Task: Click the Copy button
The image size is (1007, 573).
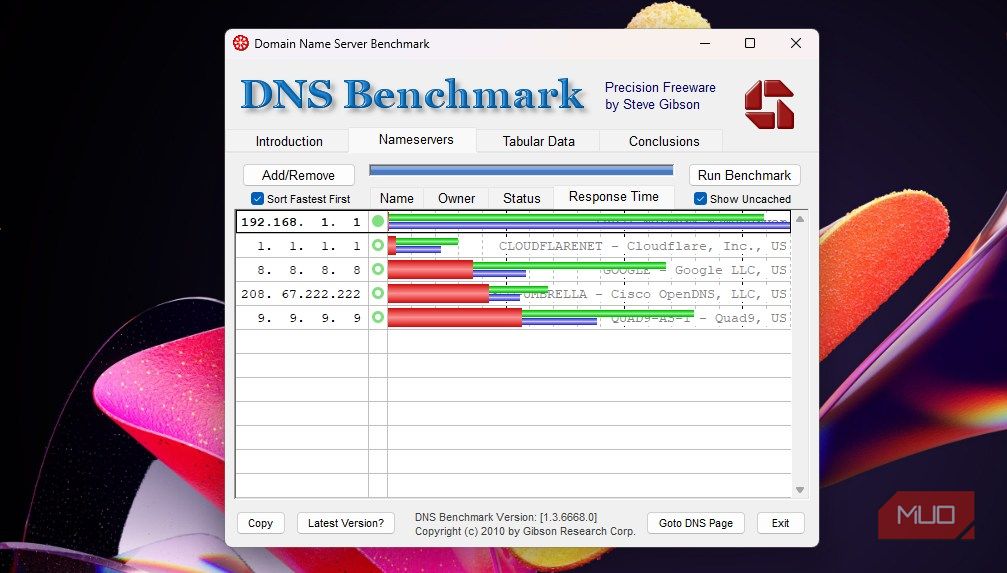Action: [260, 523]
